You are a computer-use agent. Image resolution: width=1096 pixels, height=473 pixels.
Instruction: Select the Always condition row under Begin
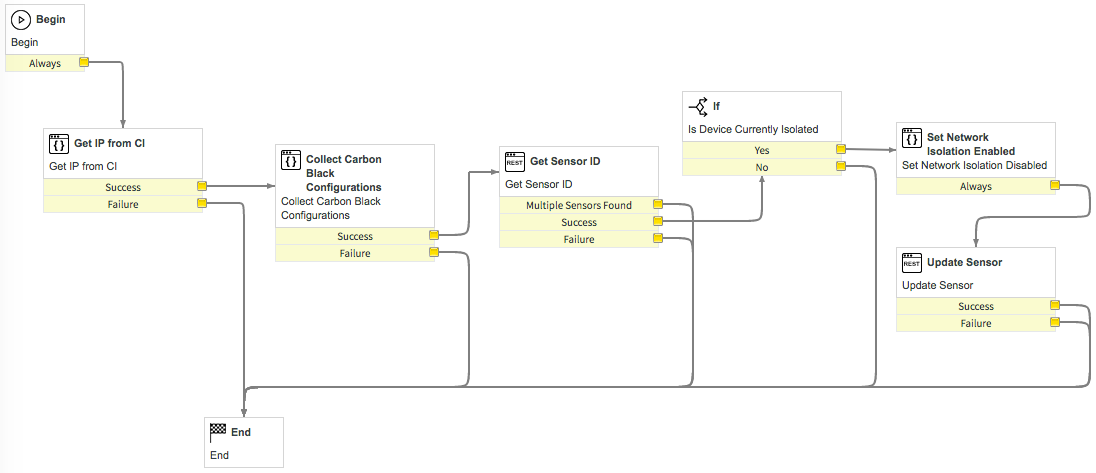(45, 64)
